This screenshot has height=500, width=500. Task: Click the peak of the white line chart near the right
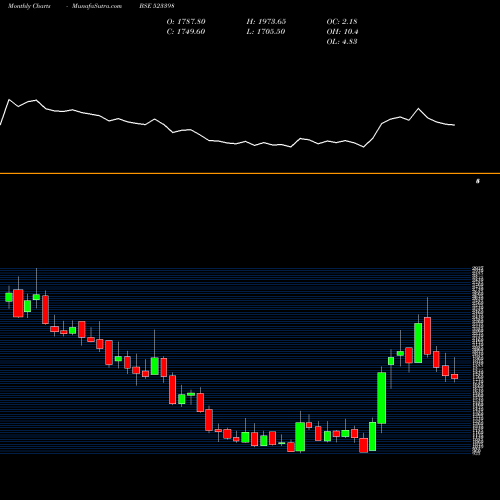[x=418, y=109]
